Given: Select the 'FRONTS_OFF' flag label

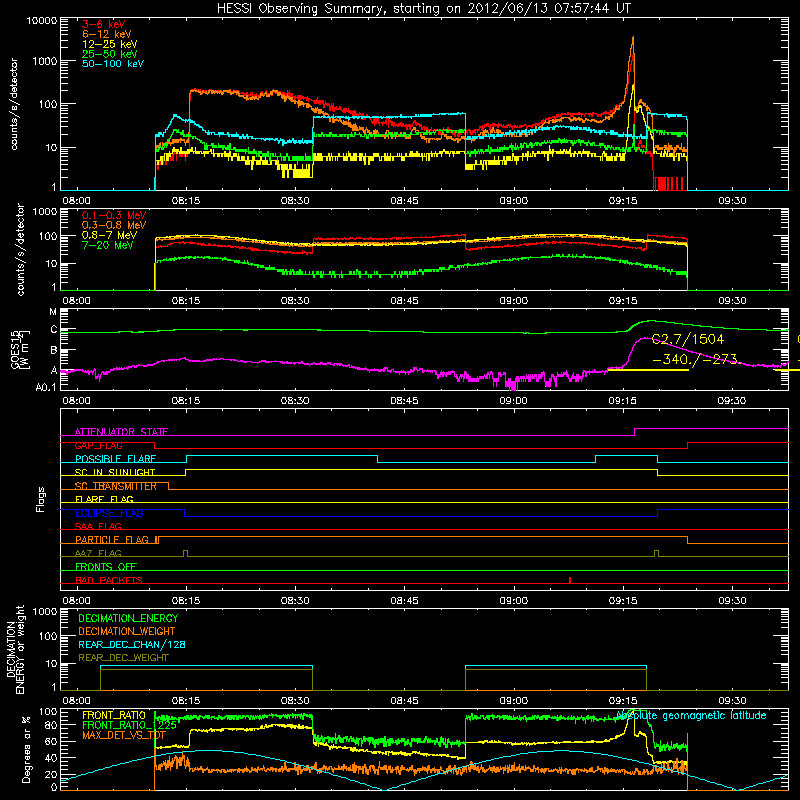Looking at the screenshot, I should [x=106, y=567].
